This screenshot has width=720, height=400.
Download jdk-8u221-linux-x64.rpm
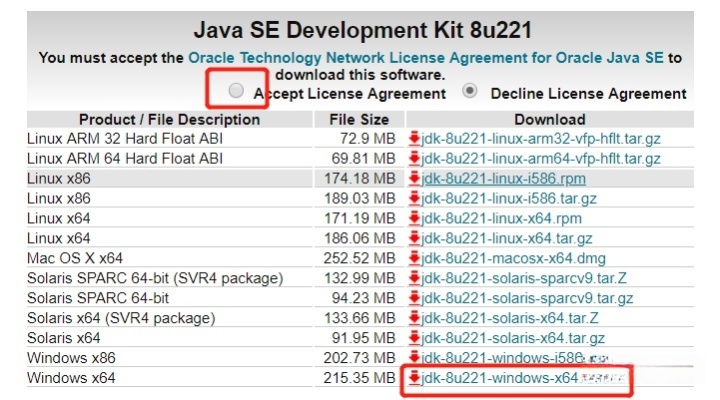click(501, 218)
